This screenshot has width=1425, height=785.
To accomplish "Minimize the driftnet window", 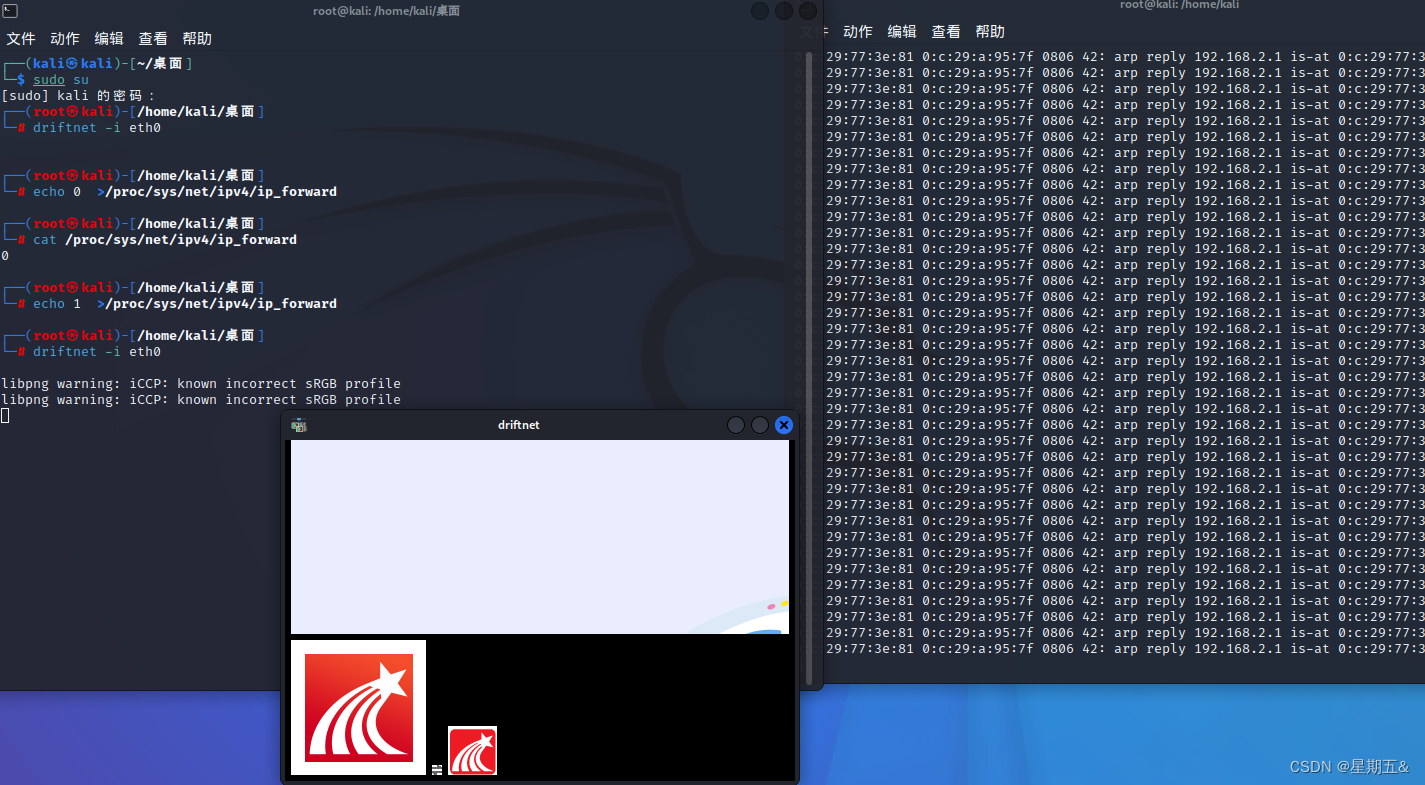I will coord(736,425).
